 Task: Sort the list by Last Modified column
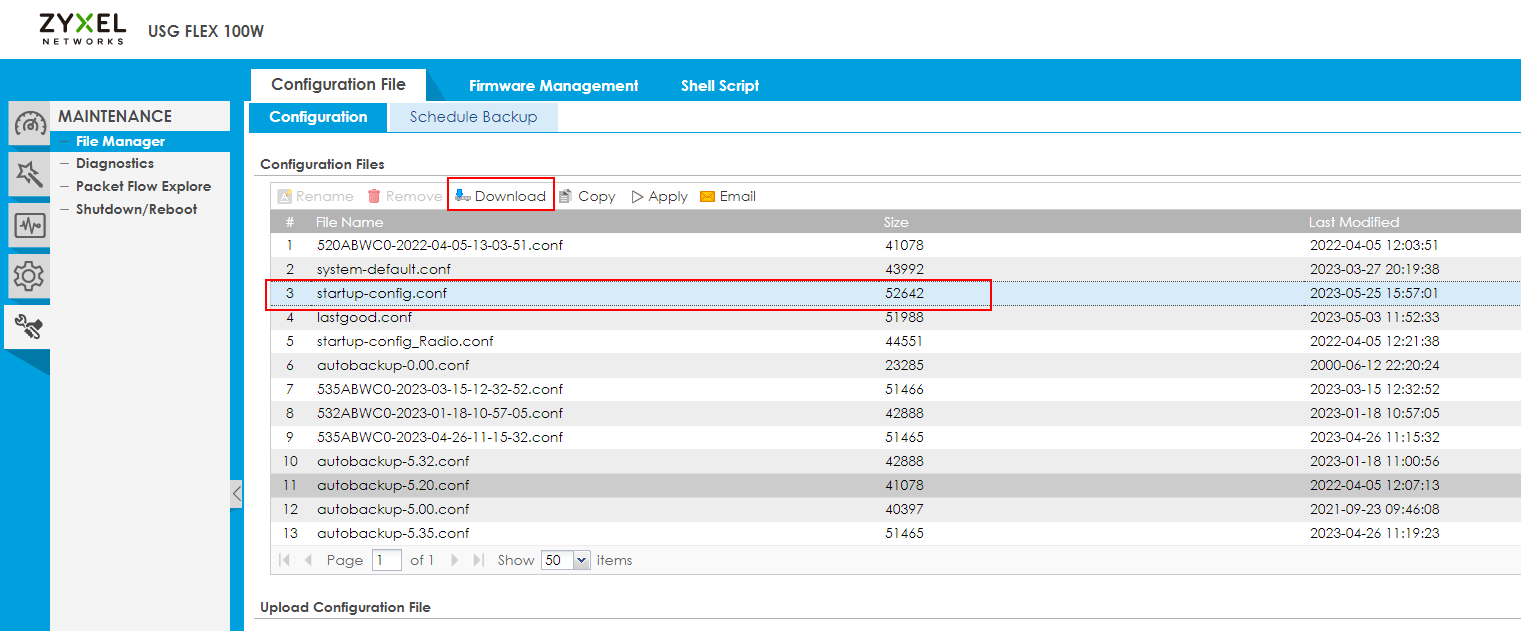1353,222
